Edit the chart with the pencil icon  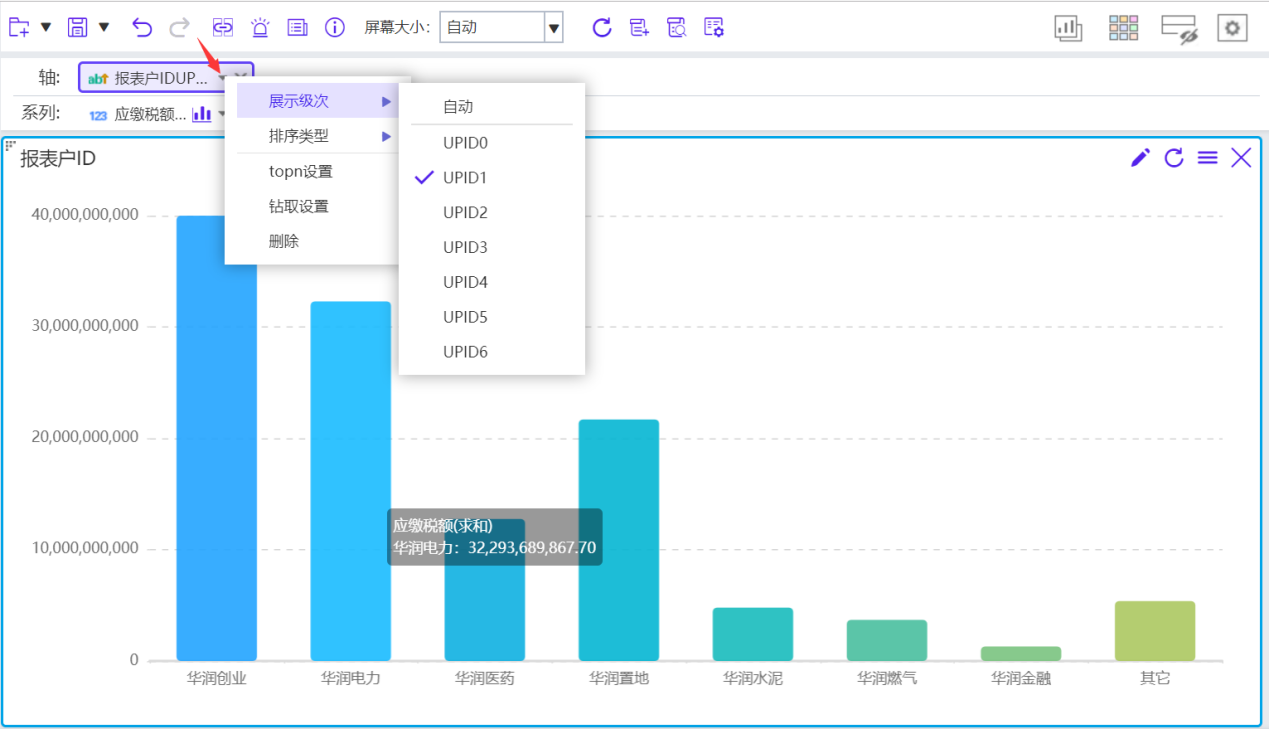pos(1140,158)
